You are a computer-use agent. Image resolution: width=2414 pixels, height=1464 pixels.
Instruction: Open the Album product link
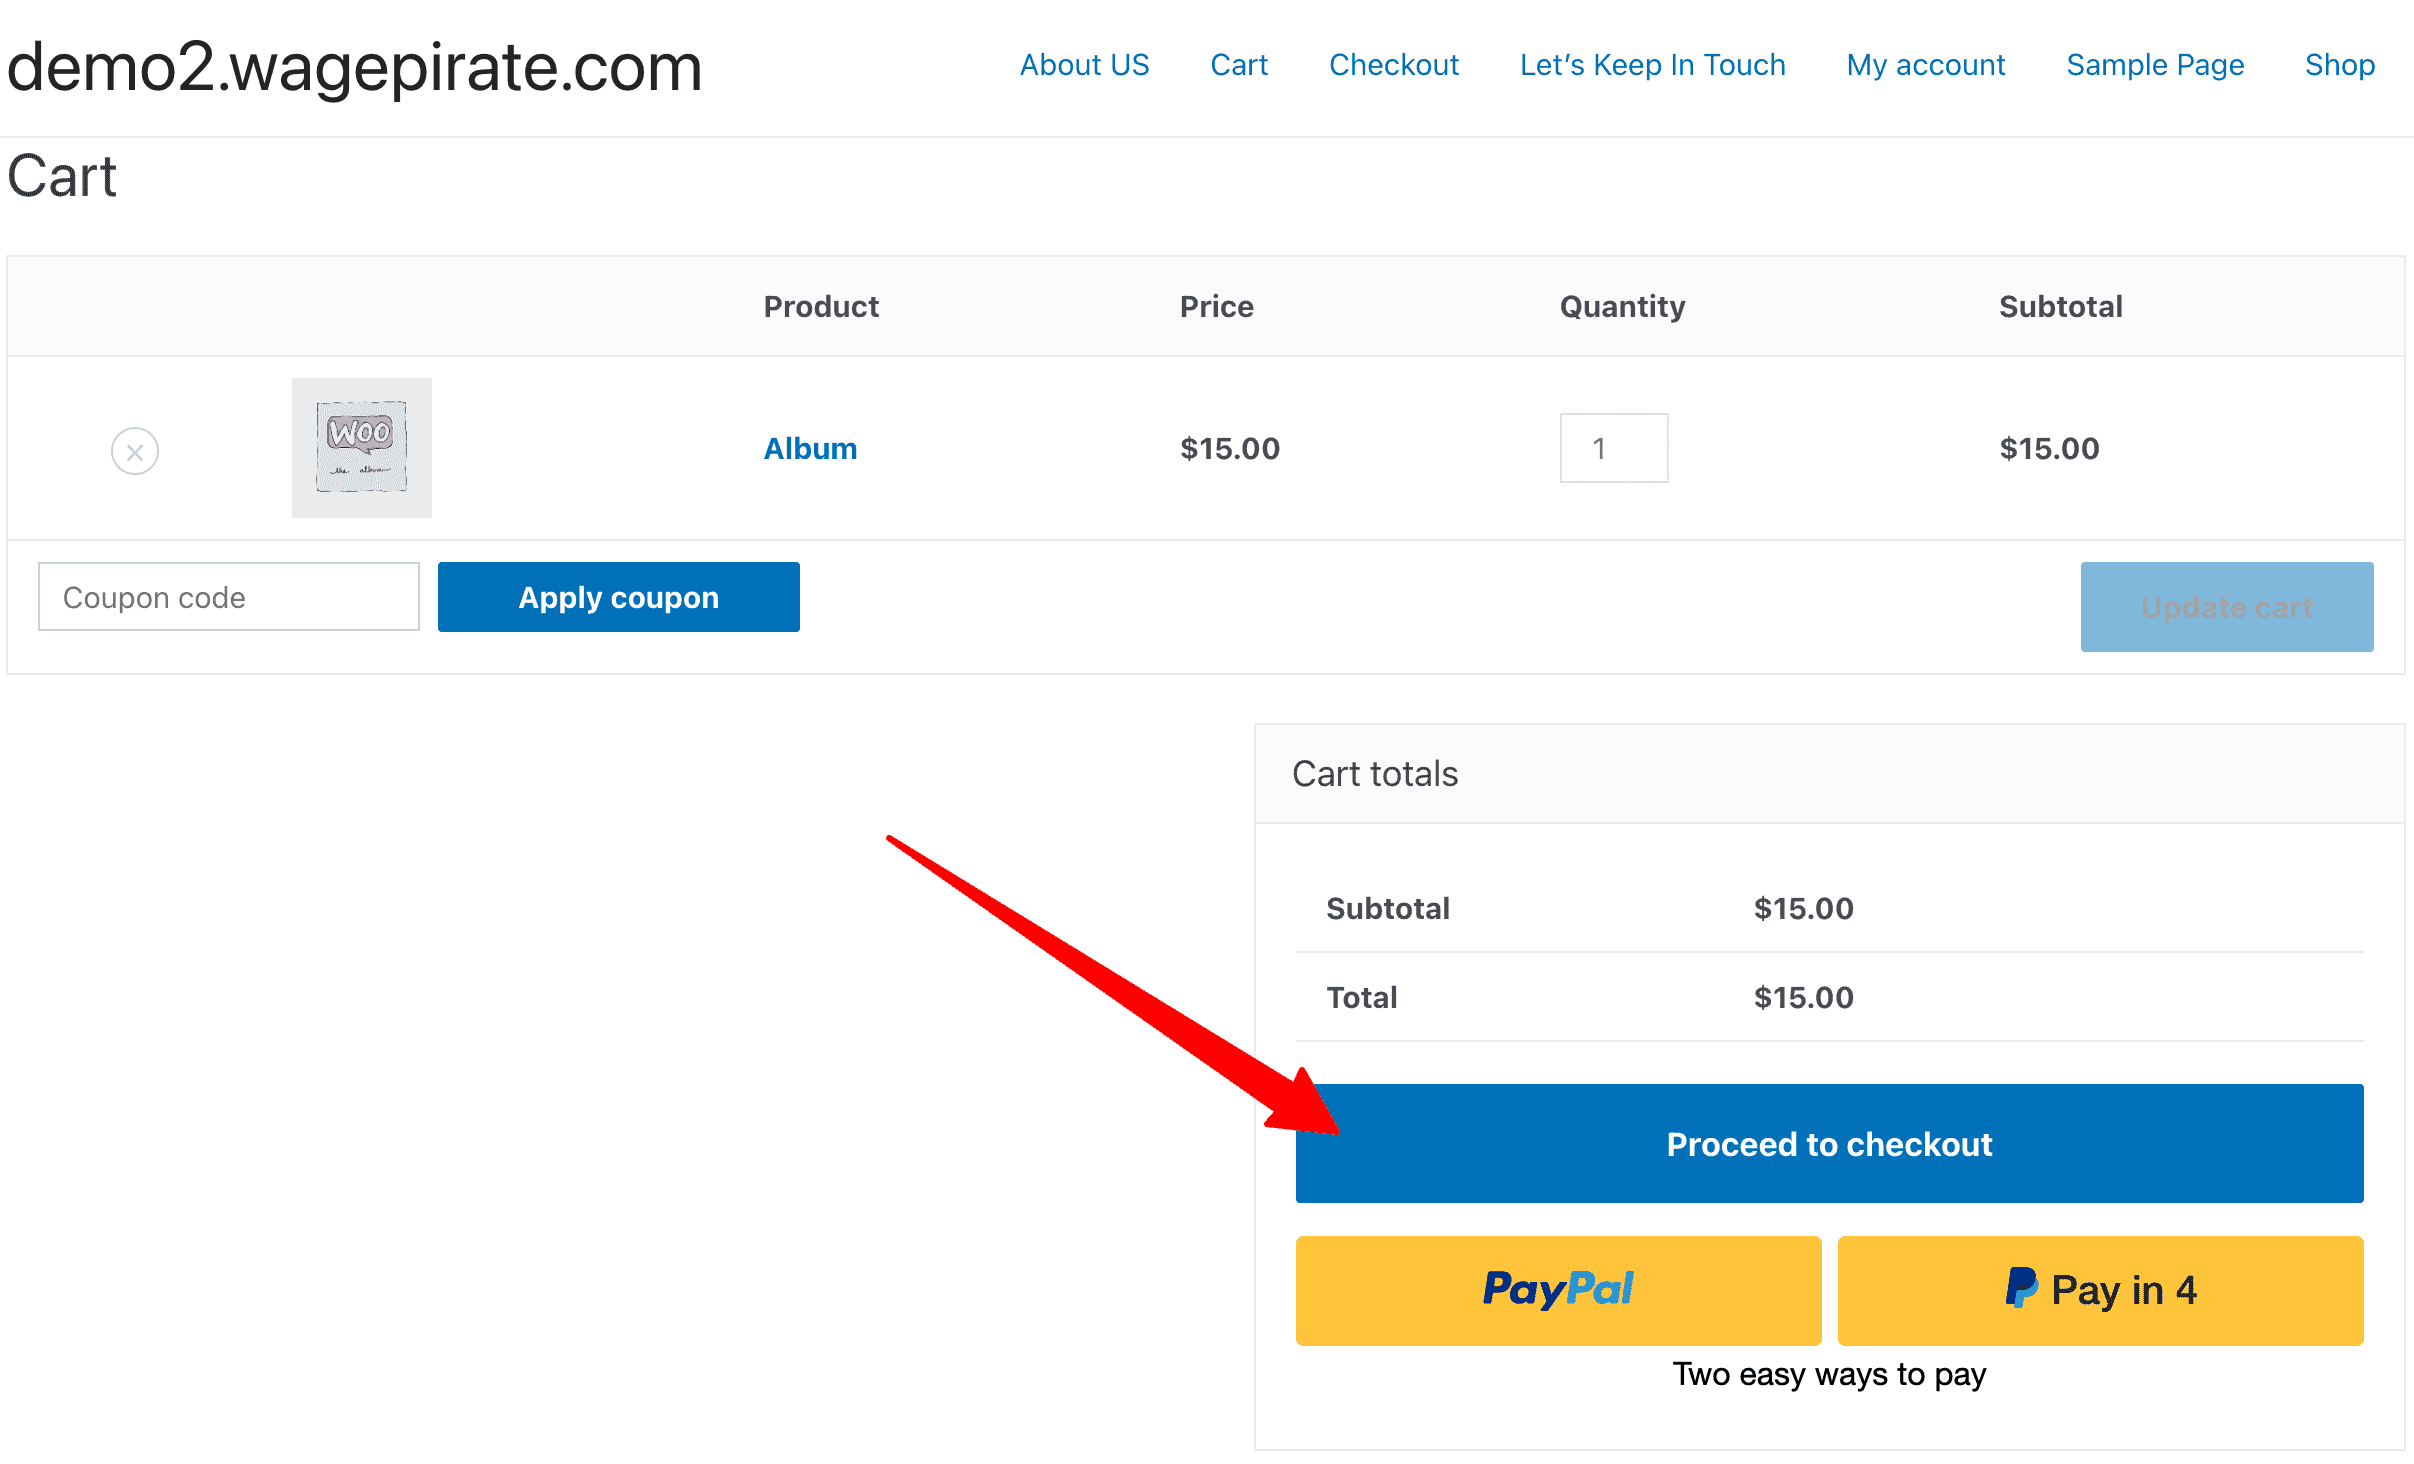(810, 448)
